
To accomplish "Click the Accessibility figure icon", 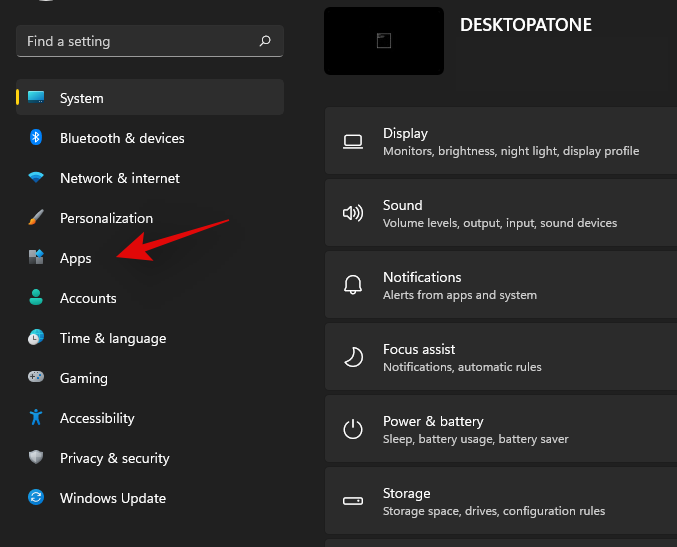I will point(36,418).
